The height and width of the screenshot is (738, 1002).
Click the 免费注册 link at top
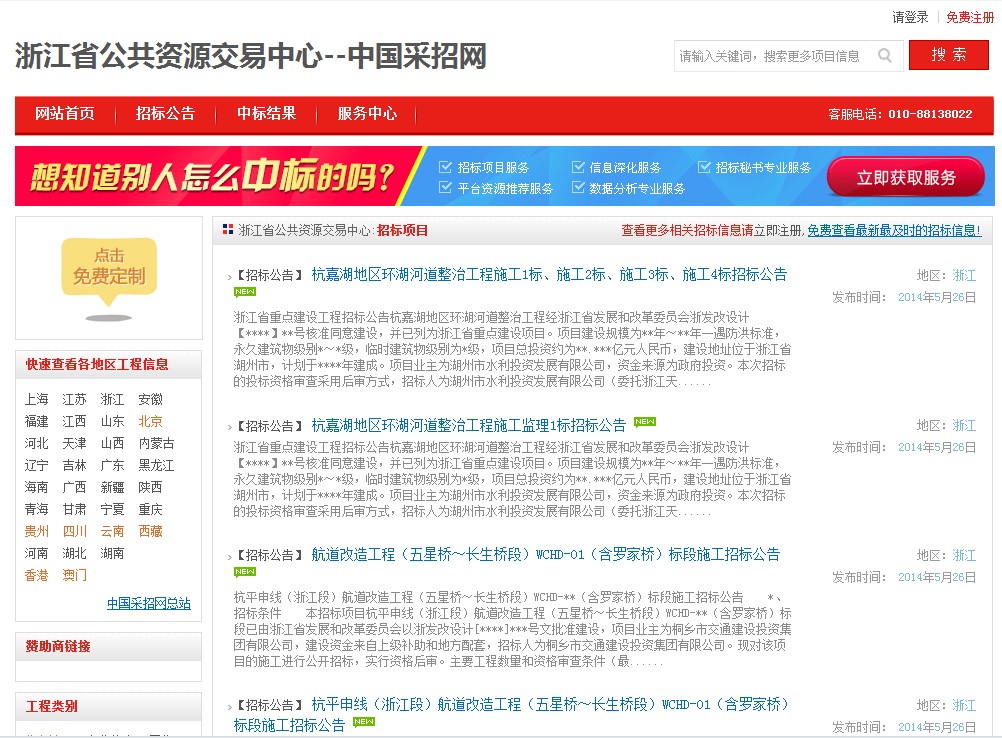coord(969,17)
